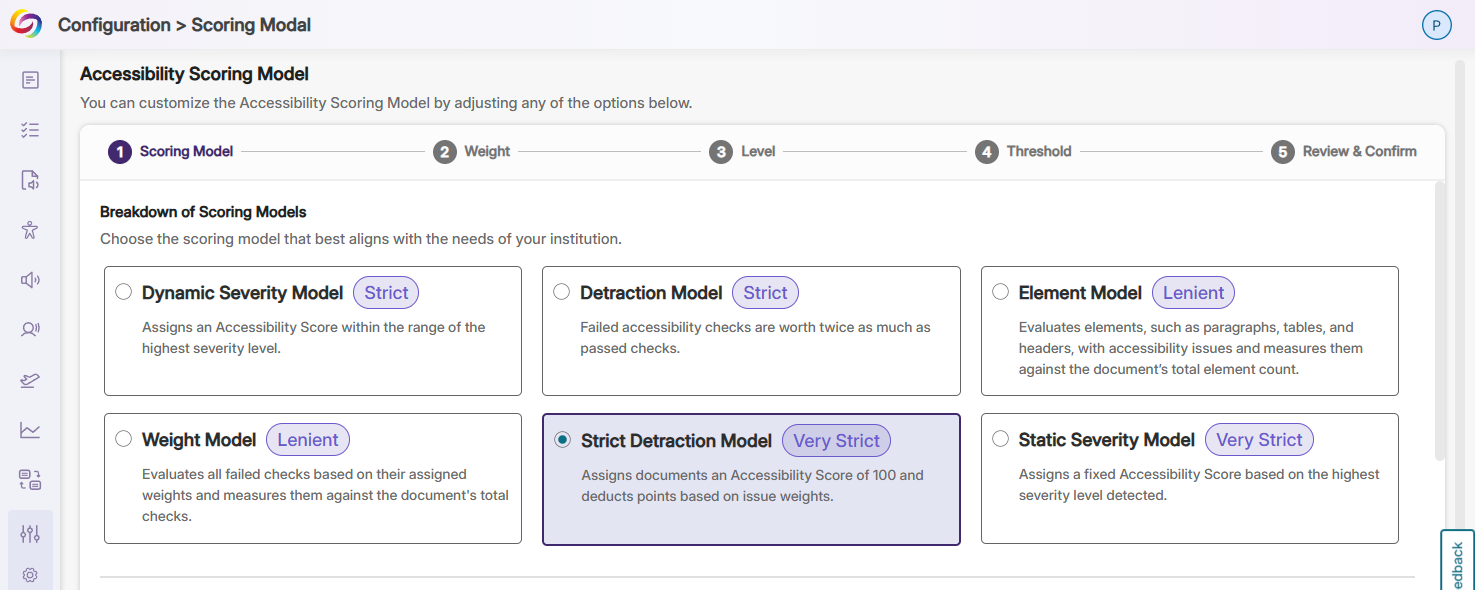Viewport: 1475px width, 590px height.
Task: Click the Breakdown of Scoring Models heading
Action: (x=203, y=212)
